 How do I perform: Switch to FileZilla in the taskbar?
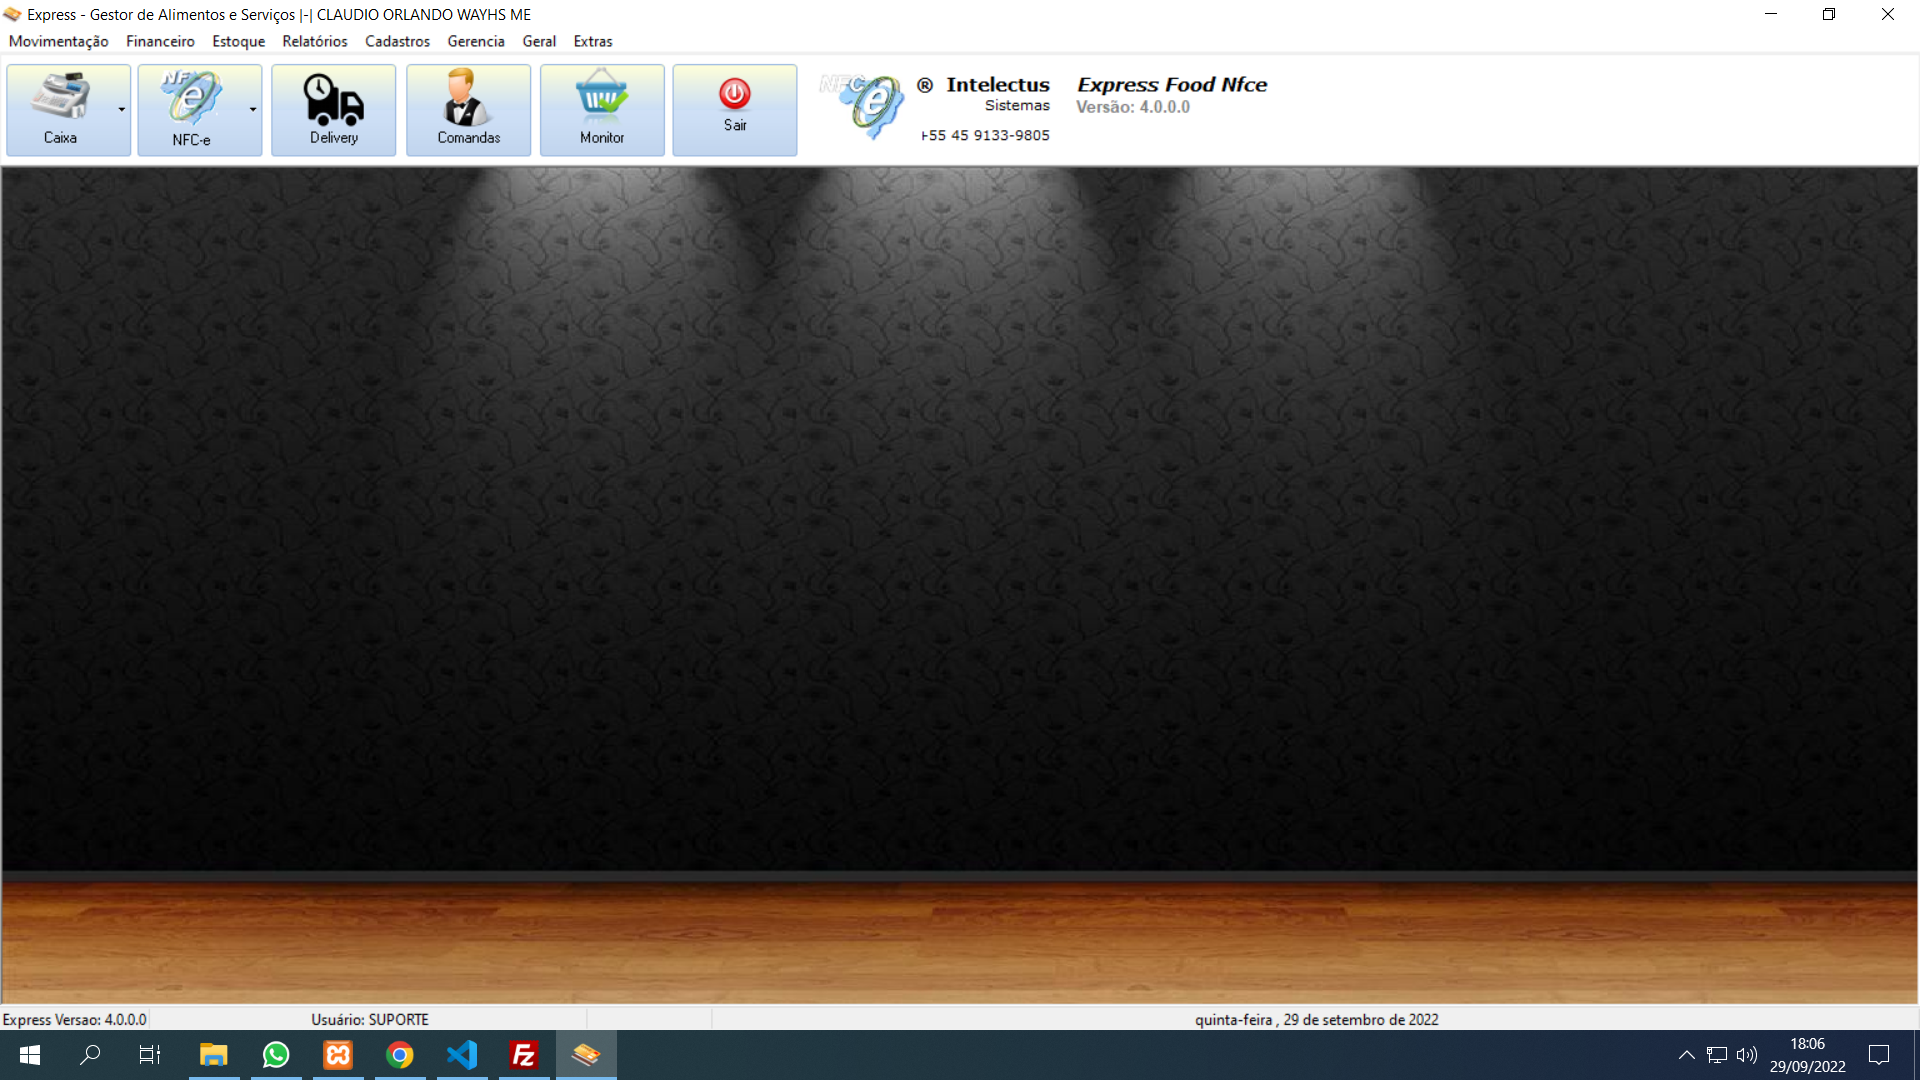[x=524, y=1055]
